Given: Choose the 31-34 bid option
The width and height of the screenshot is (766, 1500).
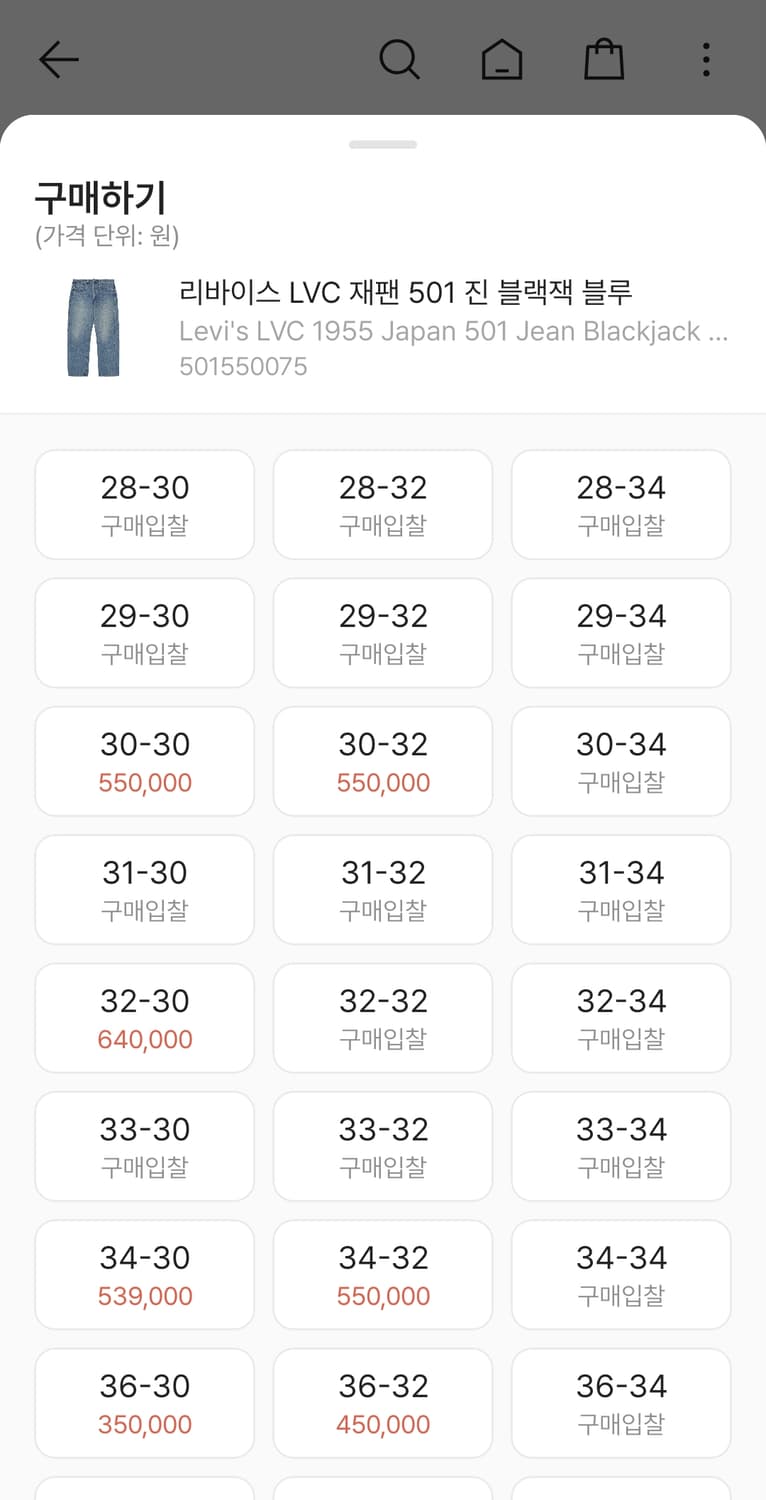Looking at the screenshot, I should 621,889.
